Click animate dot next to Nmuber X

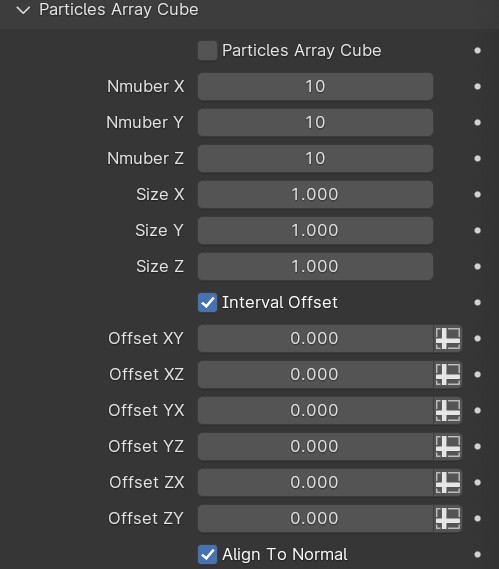coord(478,86)
